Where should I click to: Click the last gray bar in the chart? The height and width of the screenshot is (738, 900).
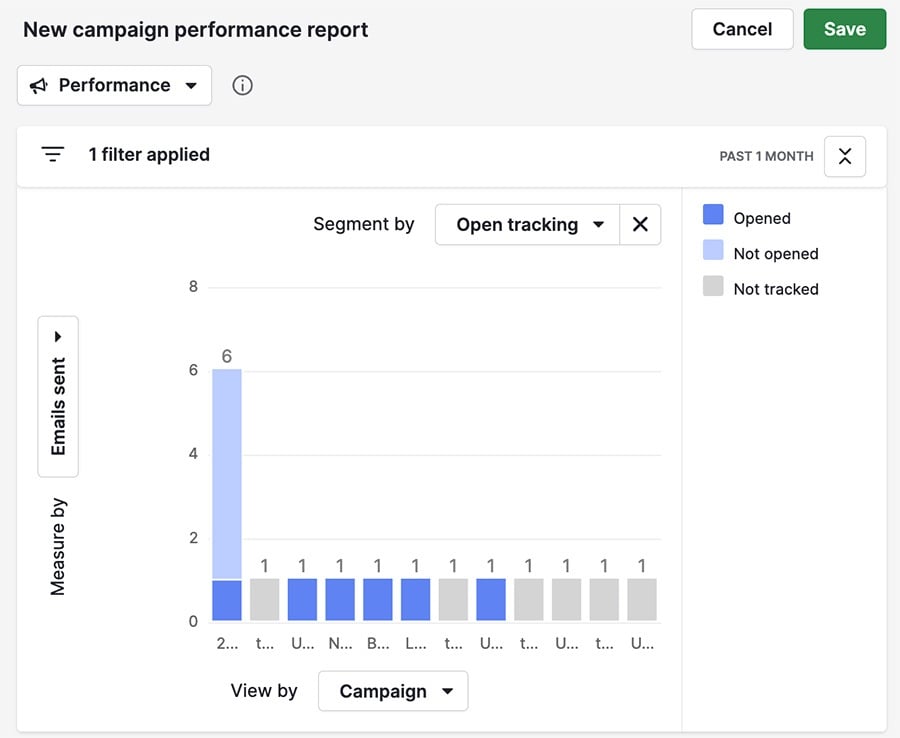coord(642,600)
